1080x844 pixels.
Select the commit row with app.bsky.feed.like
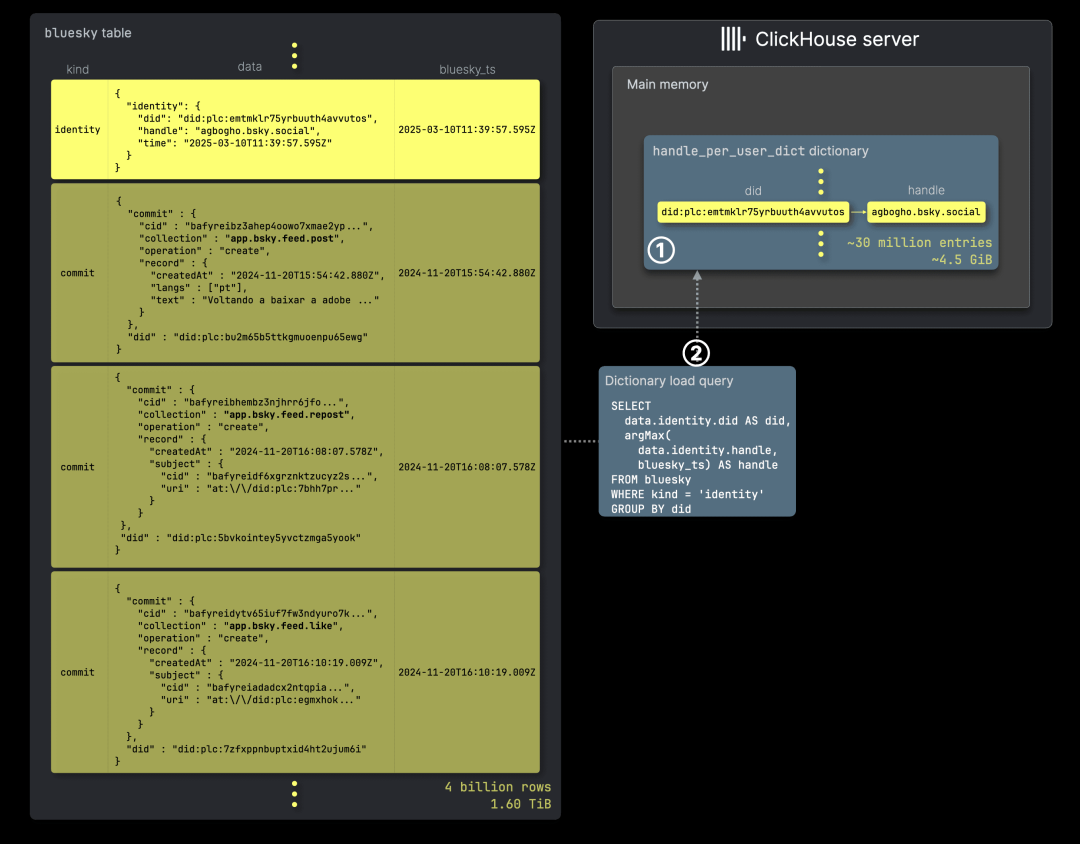point(295,672)
